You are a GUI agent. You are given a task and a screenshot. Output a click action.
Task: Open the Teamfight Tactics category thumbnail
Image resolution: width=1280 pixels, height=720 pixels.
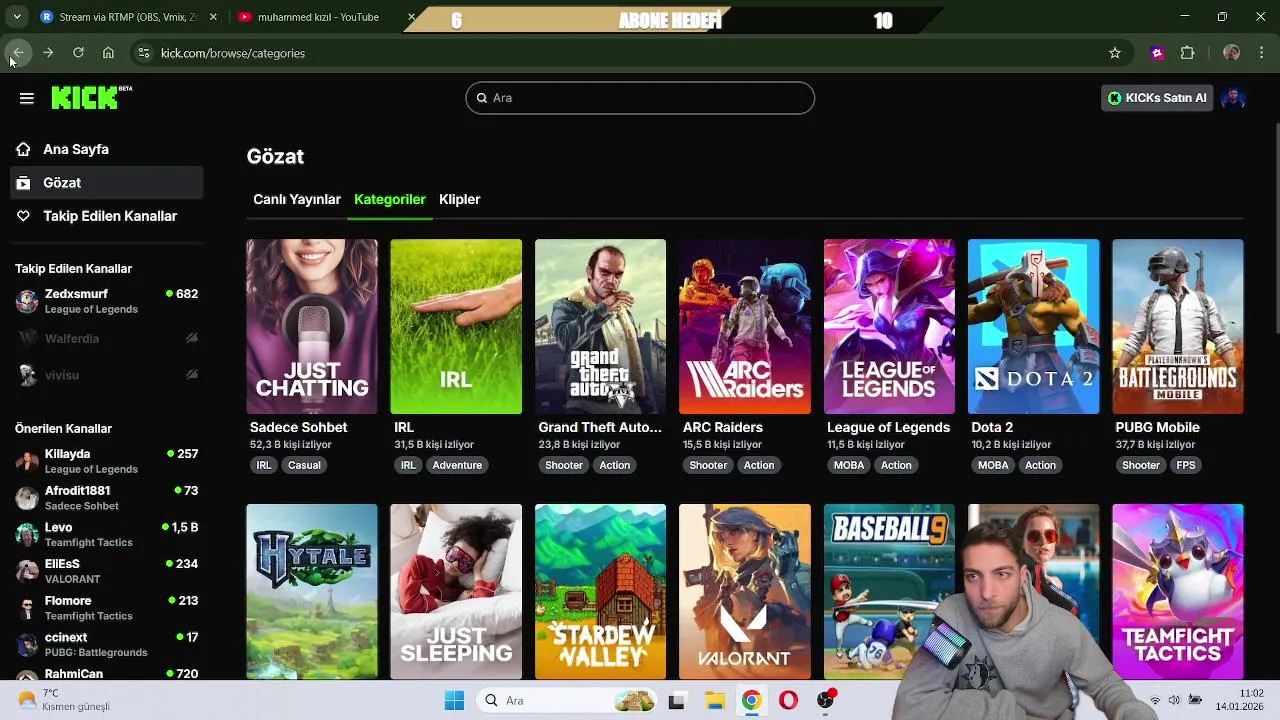(x=1178, y=591)
